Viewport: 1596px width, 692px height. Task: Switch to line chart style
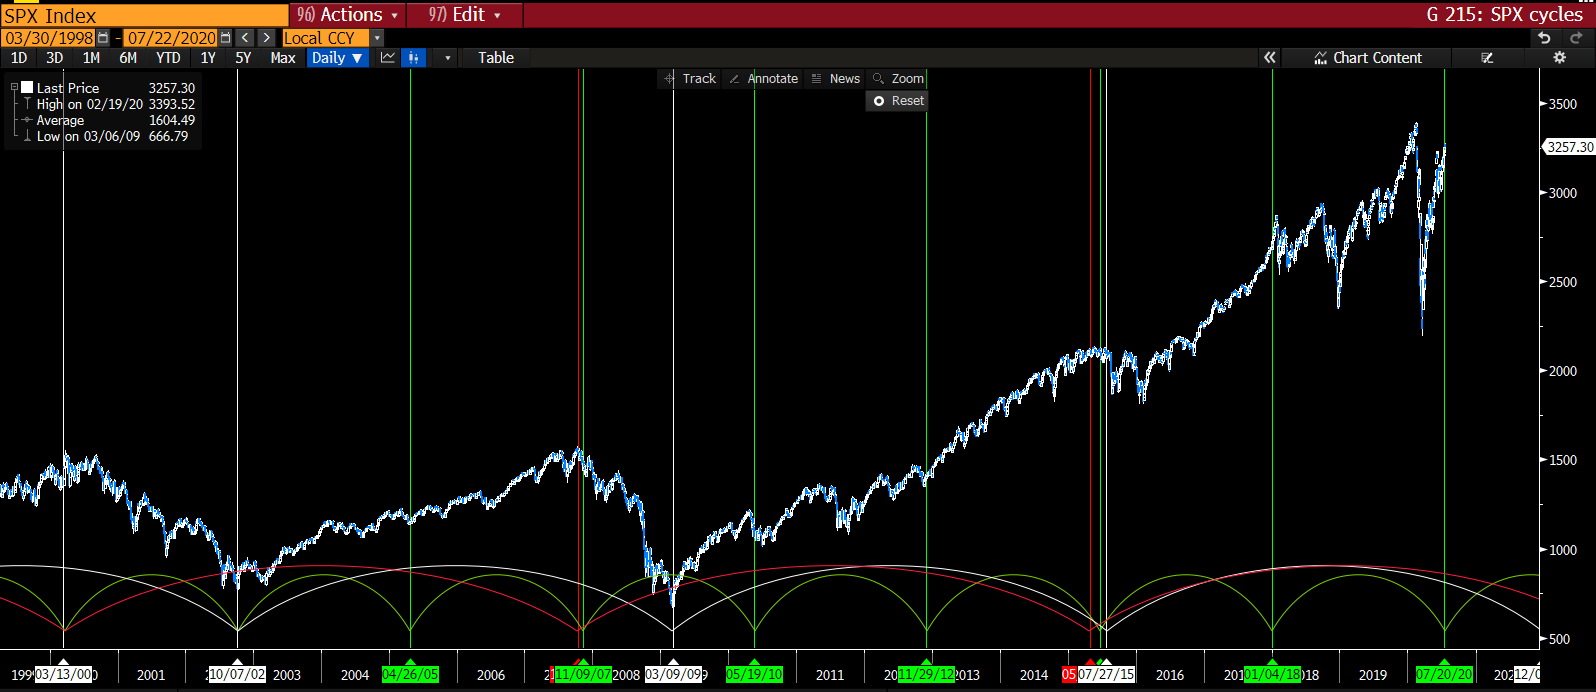click(x=388, y=58)
